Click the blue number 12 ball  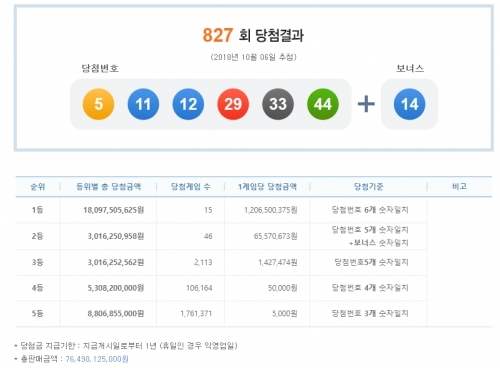tap(188, 104)
